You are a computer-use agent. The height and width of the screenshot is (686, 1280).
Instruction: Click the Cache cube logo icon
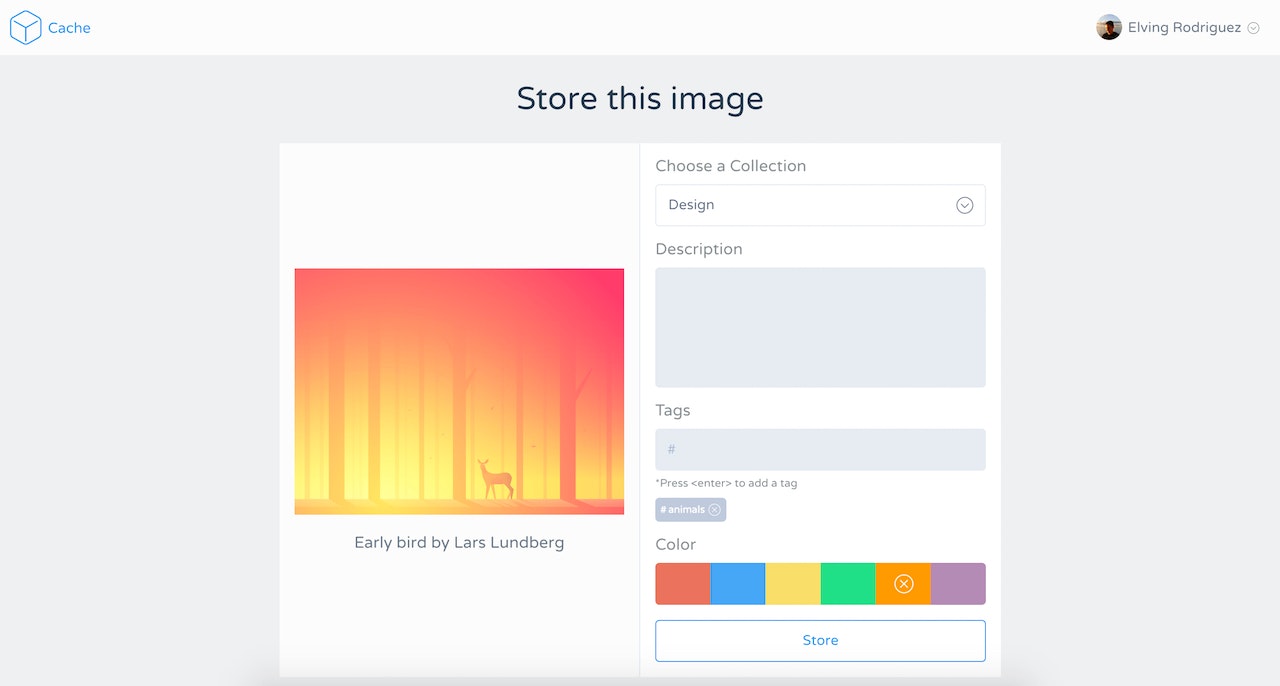[25, 28]
